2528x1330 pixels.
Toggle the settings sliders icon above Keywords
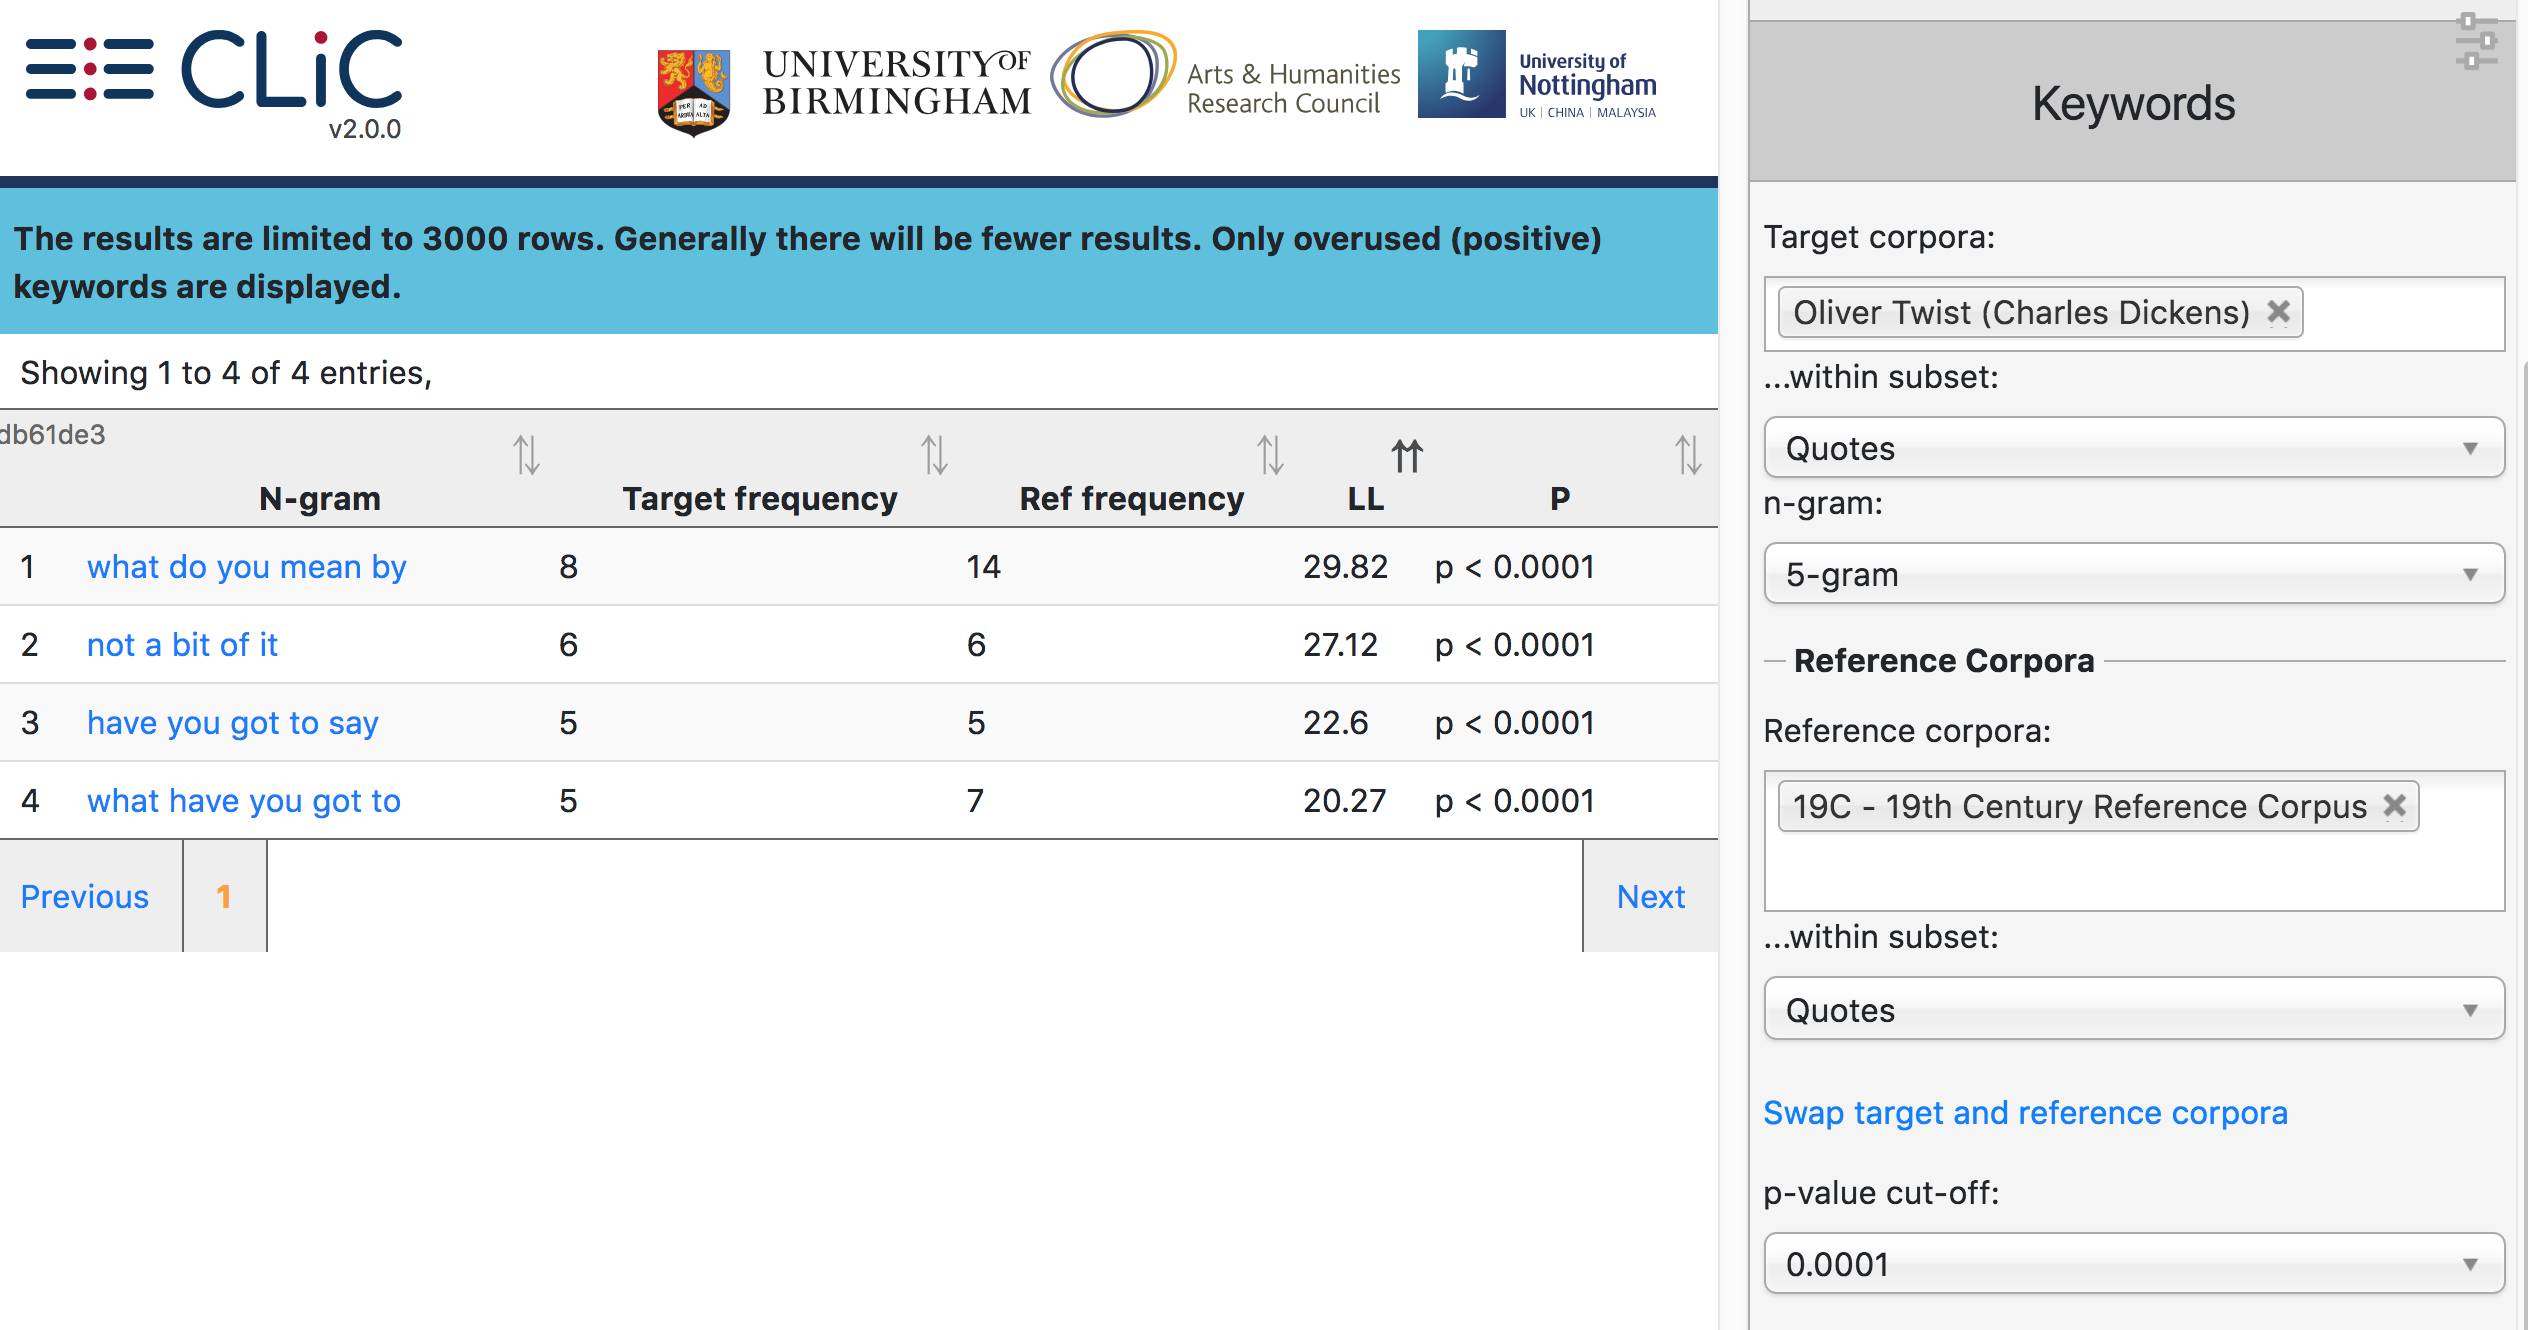2476,42
